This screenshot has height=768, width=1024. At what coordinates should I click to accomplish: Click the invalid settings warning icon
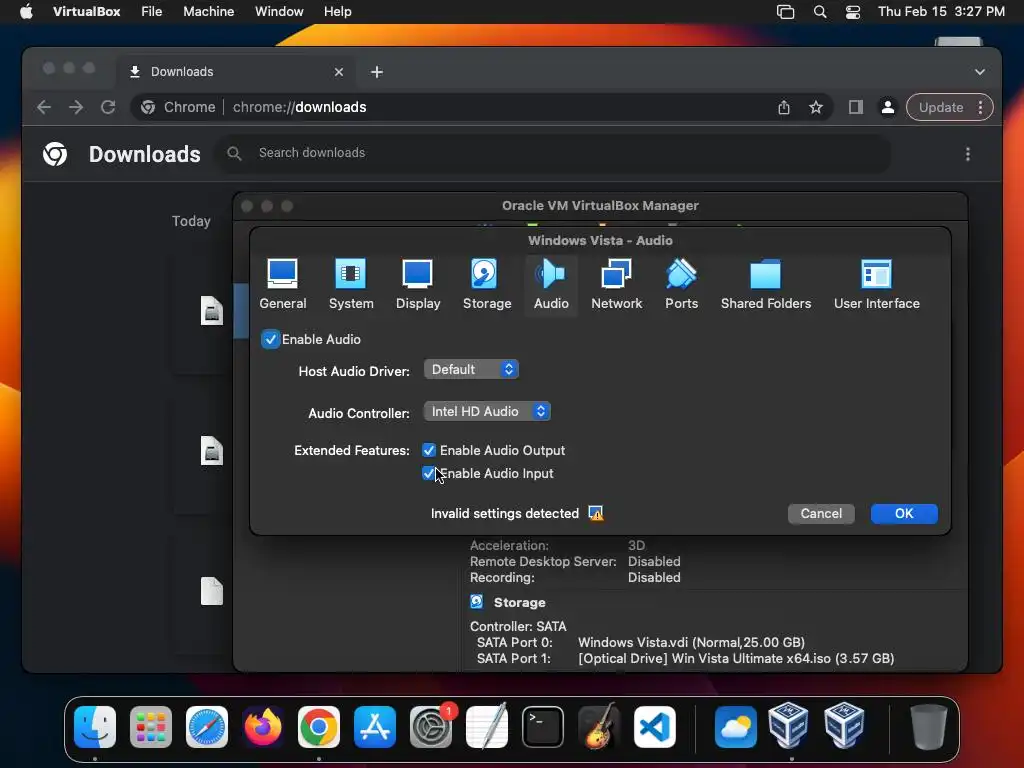click(x=596, y=513)
